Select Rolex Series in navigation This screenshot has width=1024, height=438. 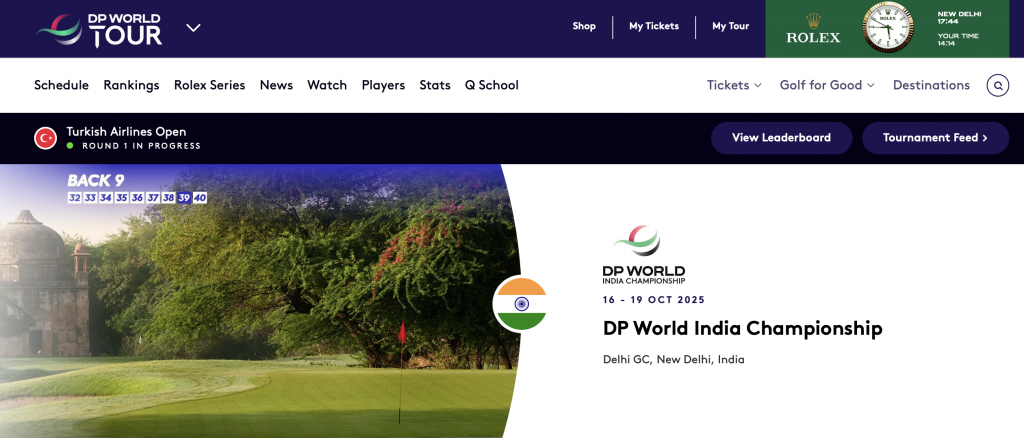(x=210, y=85)
